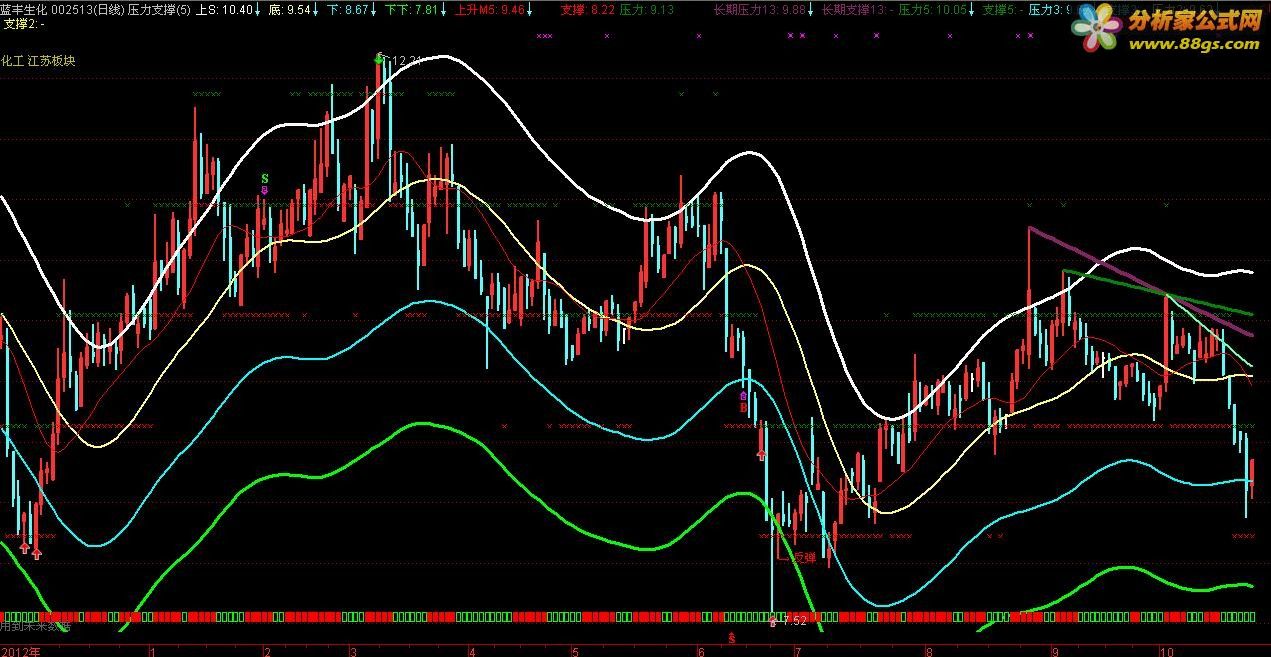Image resolution: width=1271 pixels, height=657 pixels.
Task: Click the 上S: 10.40 value
Action: 224,9
